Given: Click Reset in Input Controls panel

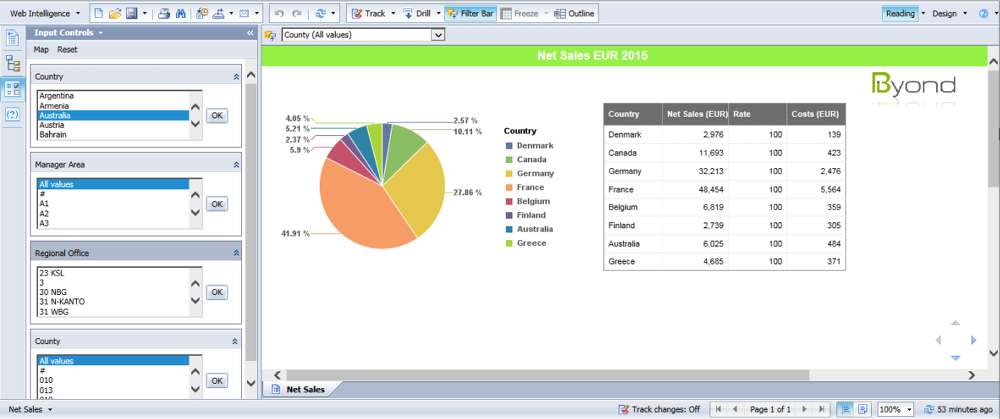Looking at the screenshot, I should pos(67,49).
